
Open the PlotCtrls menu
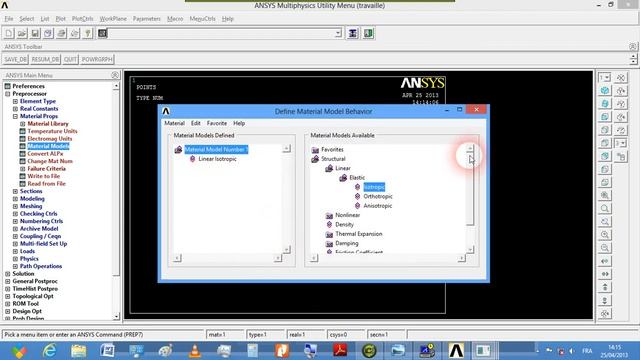click(82, 19)
